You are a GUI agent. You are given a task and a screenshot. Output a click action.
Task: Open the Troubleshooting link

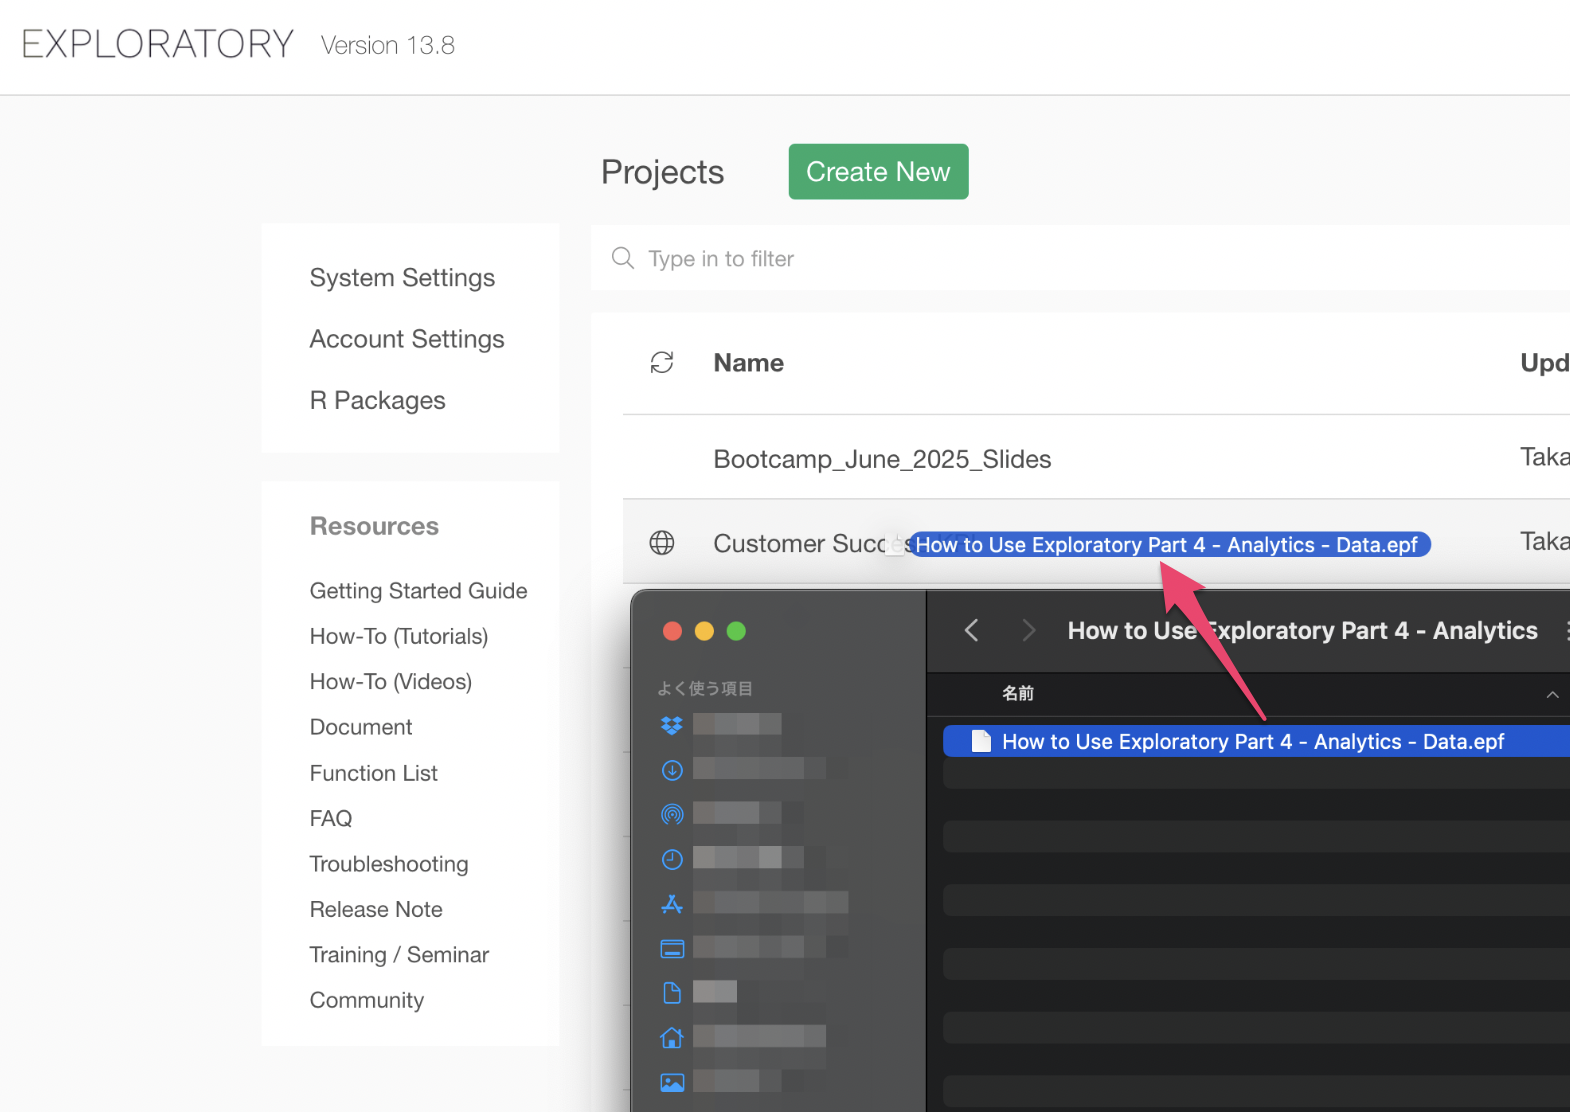click(x=389, y=864)
